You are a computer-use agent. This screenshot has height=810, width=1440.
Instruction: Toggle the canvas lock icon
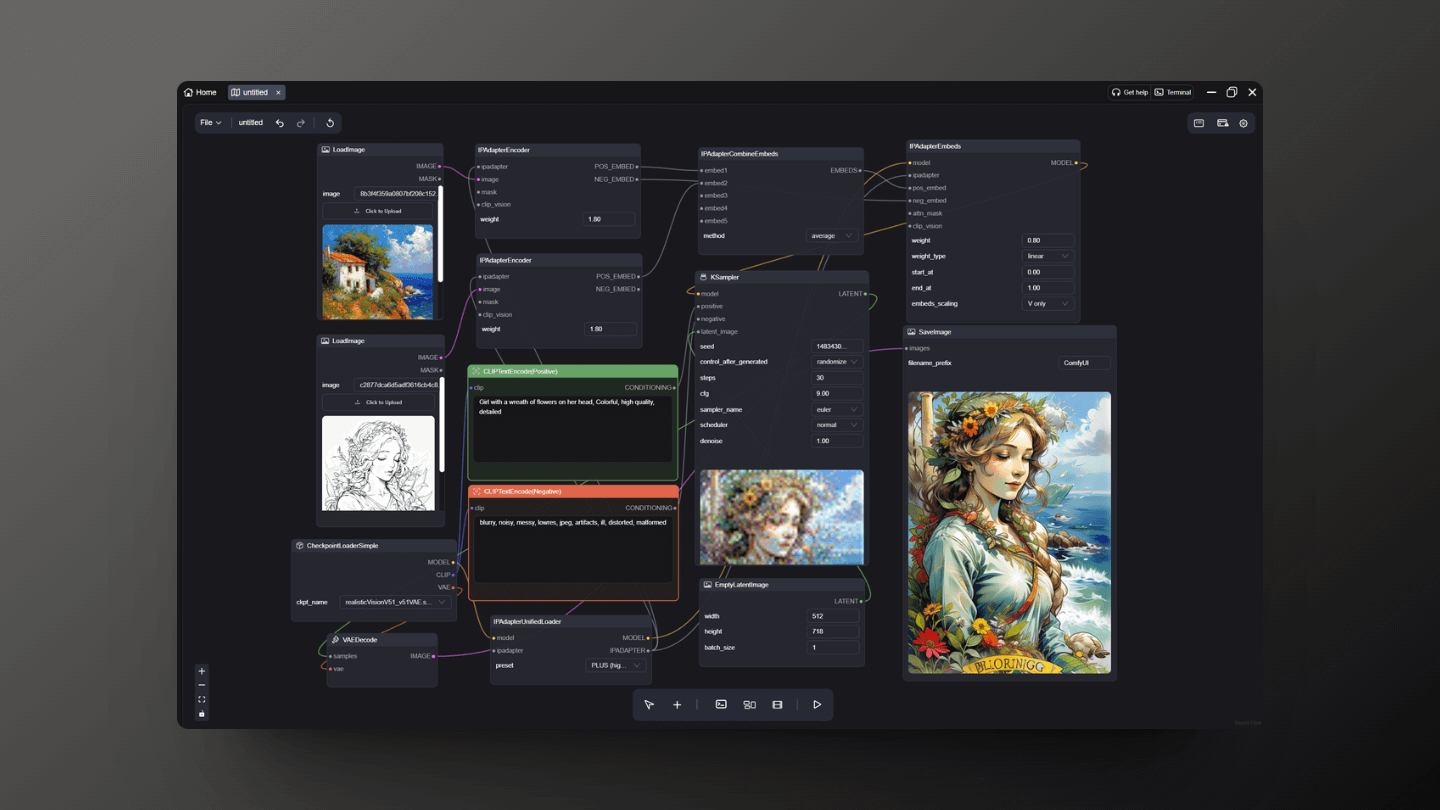coord(202,714)
